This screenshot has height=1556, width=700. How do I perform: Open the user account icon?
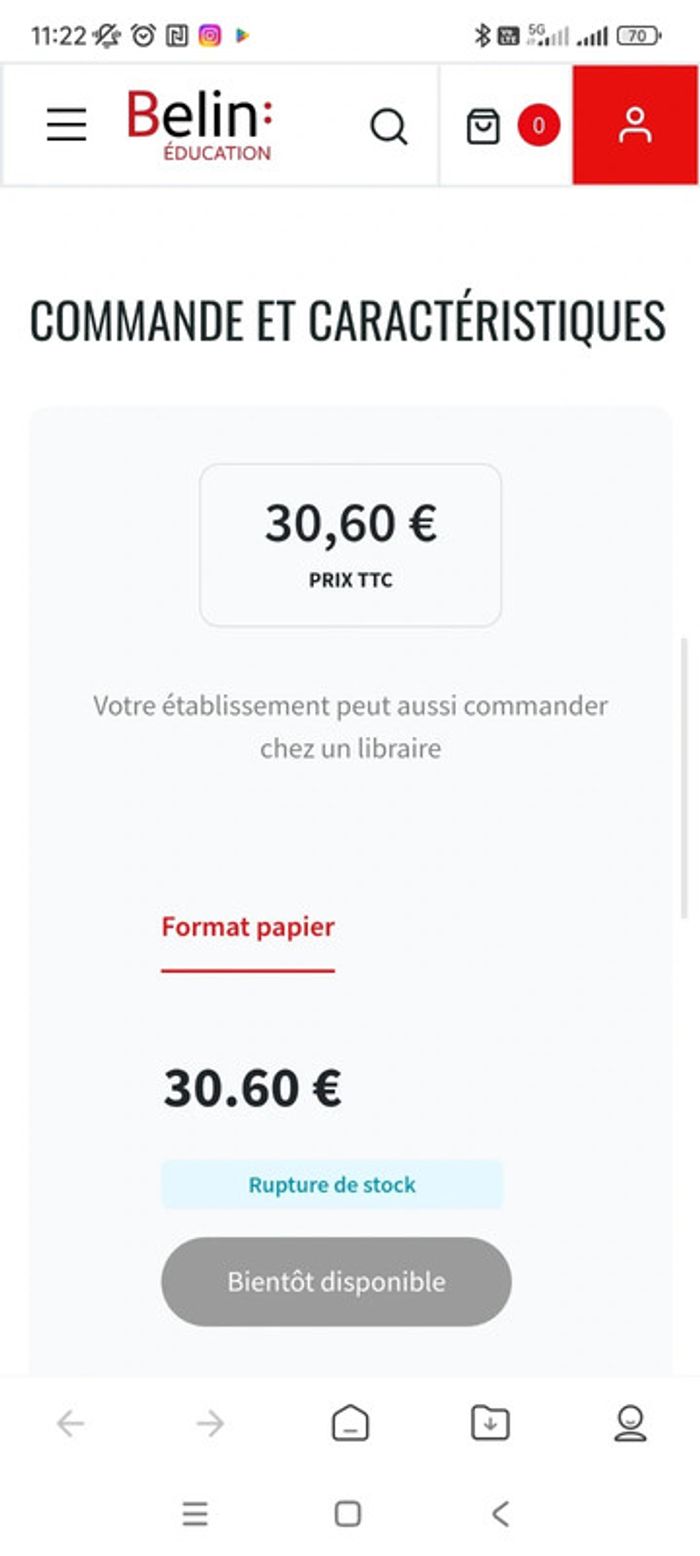point(634,125)
